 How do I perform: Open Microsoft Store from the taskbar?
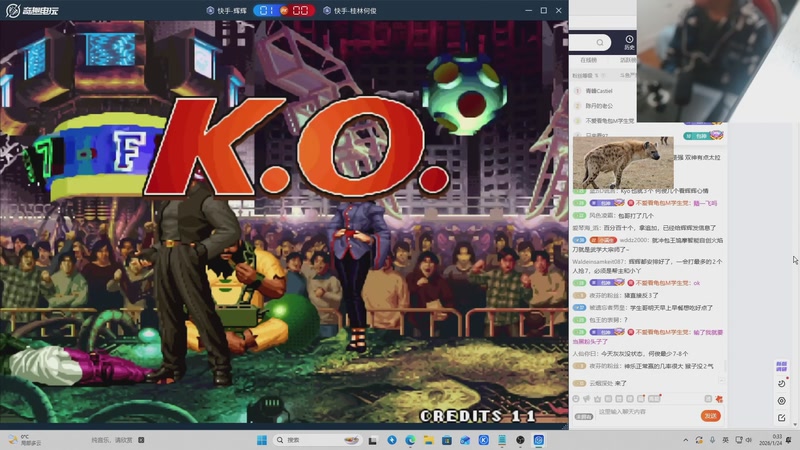coord(447,440)
